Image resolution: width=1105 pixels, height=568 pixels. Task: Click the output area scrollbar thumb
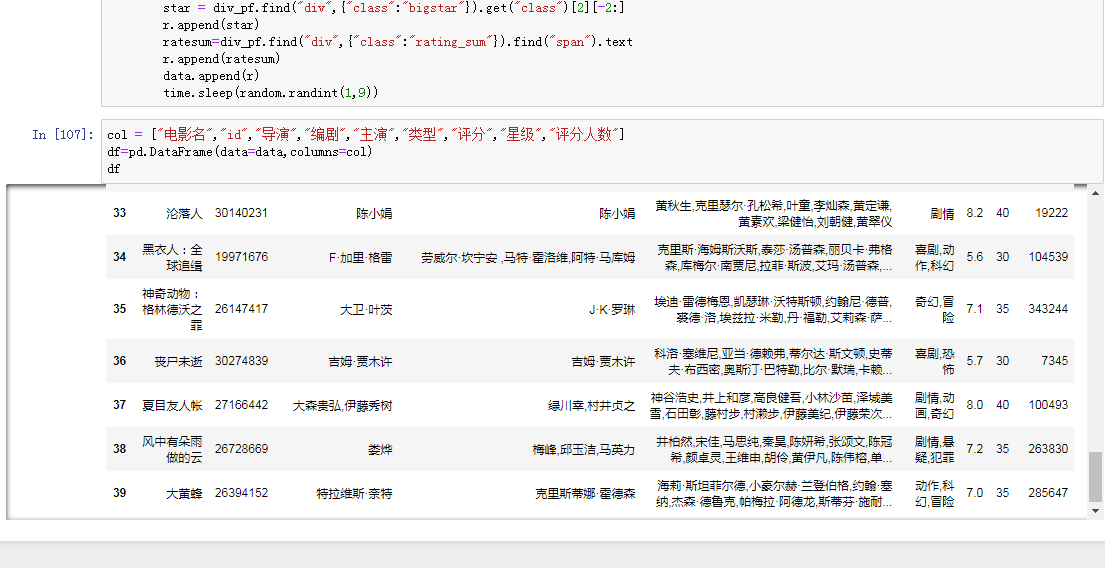[x=1095, y=477]
